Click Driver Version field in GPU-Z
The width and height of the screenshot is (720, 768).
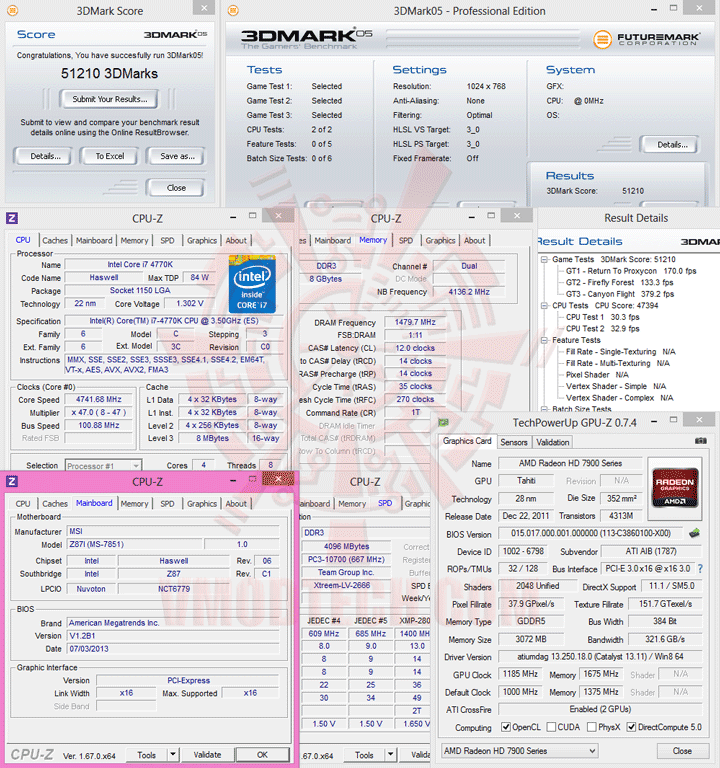(600, 656)
